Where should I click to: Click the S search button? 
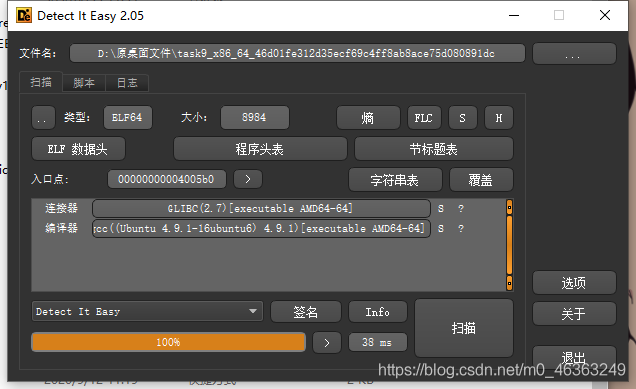(462, 118)
